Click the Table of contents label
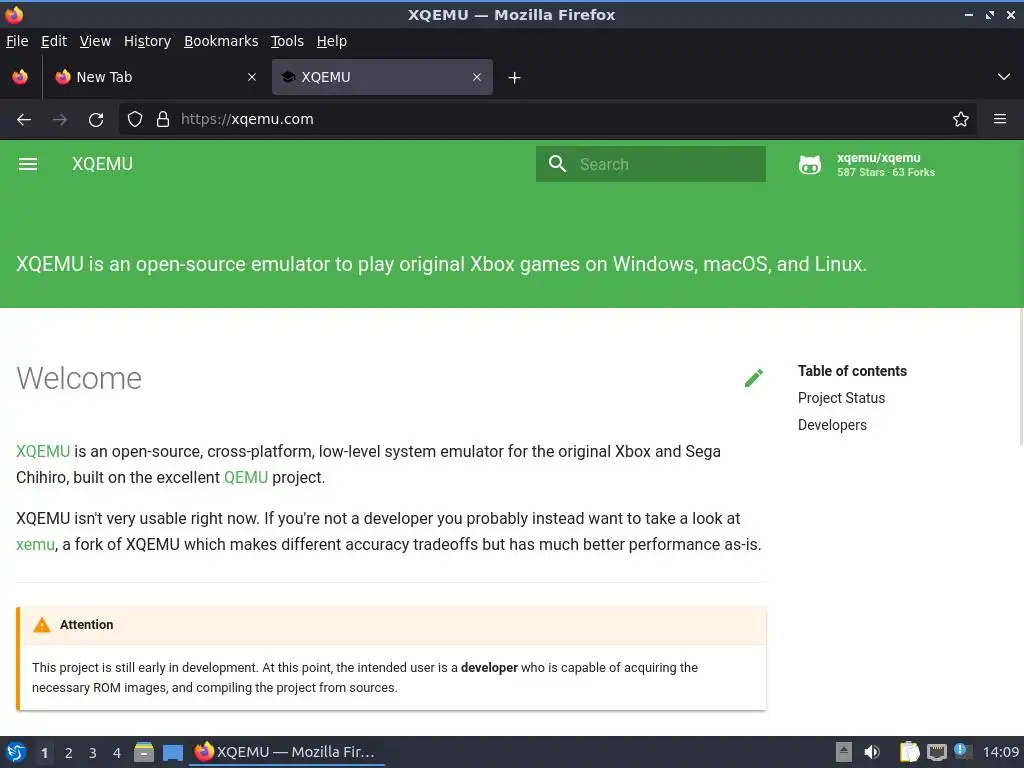Image resolution: width=1024 pixels, height=768 pixels. tap(852, 371)
